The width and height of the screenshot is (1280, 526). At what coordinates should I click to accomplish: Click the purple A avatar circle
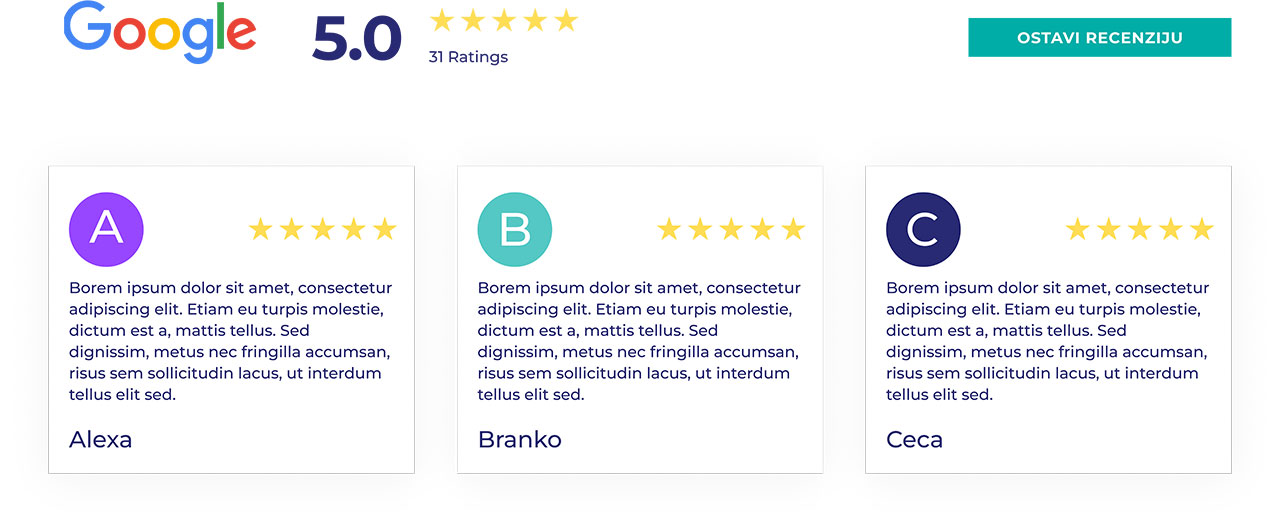pyautogui.click(x=106, y=229)
